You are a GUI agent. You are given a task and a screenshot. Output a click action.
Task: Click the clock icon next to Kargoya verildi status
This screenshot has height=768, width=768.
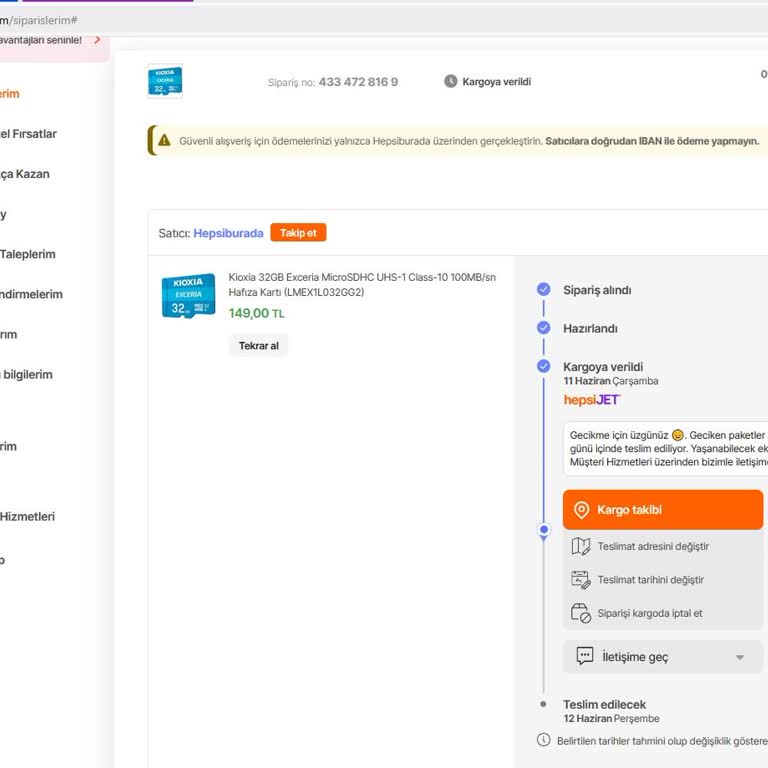(x=451, y=81)
